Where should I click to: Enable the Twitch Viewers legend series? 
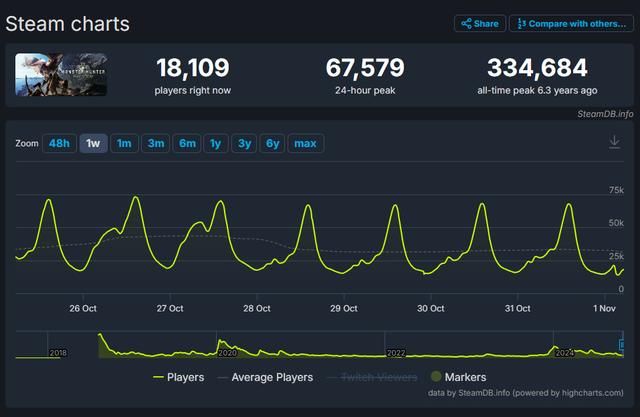pos(372,377)
